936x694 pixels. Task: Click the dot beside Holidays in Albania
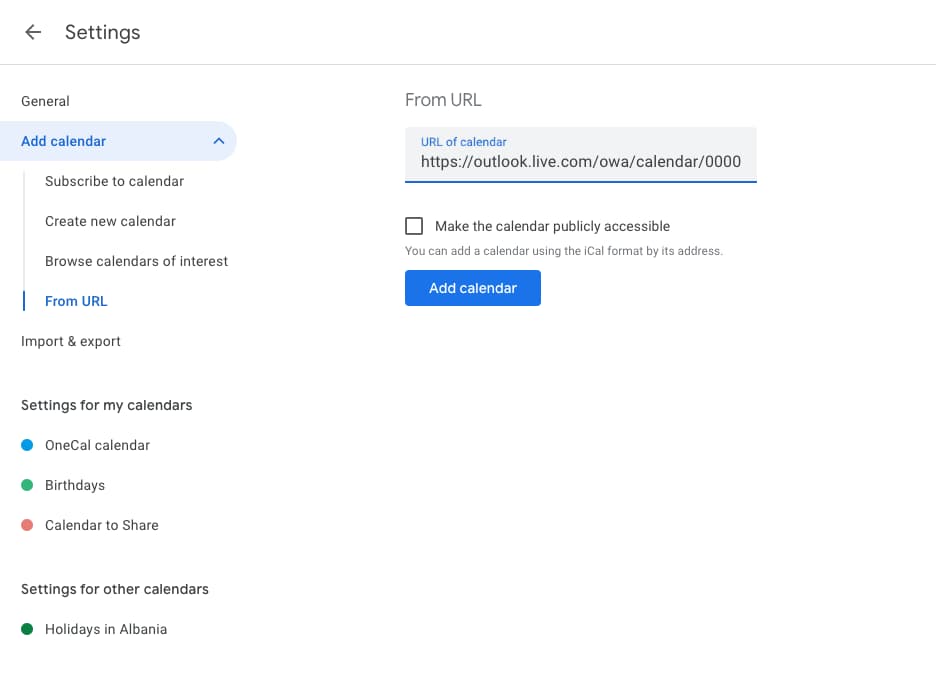pyautogui.click(x=26, y=629)
